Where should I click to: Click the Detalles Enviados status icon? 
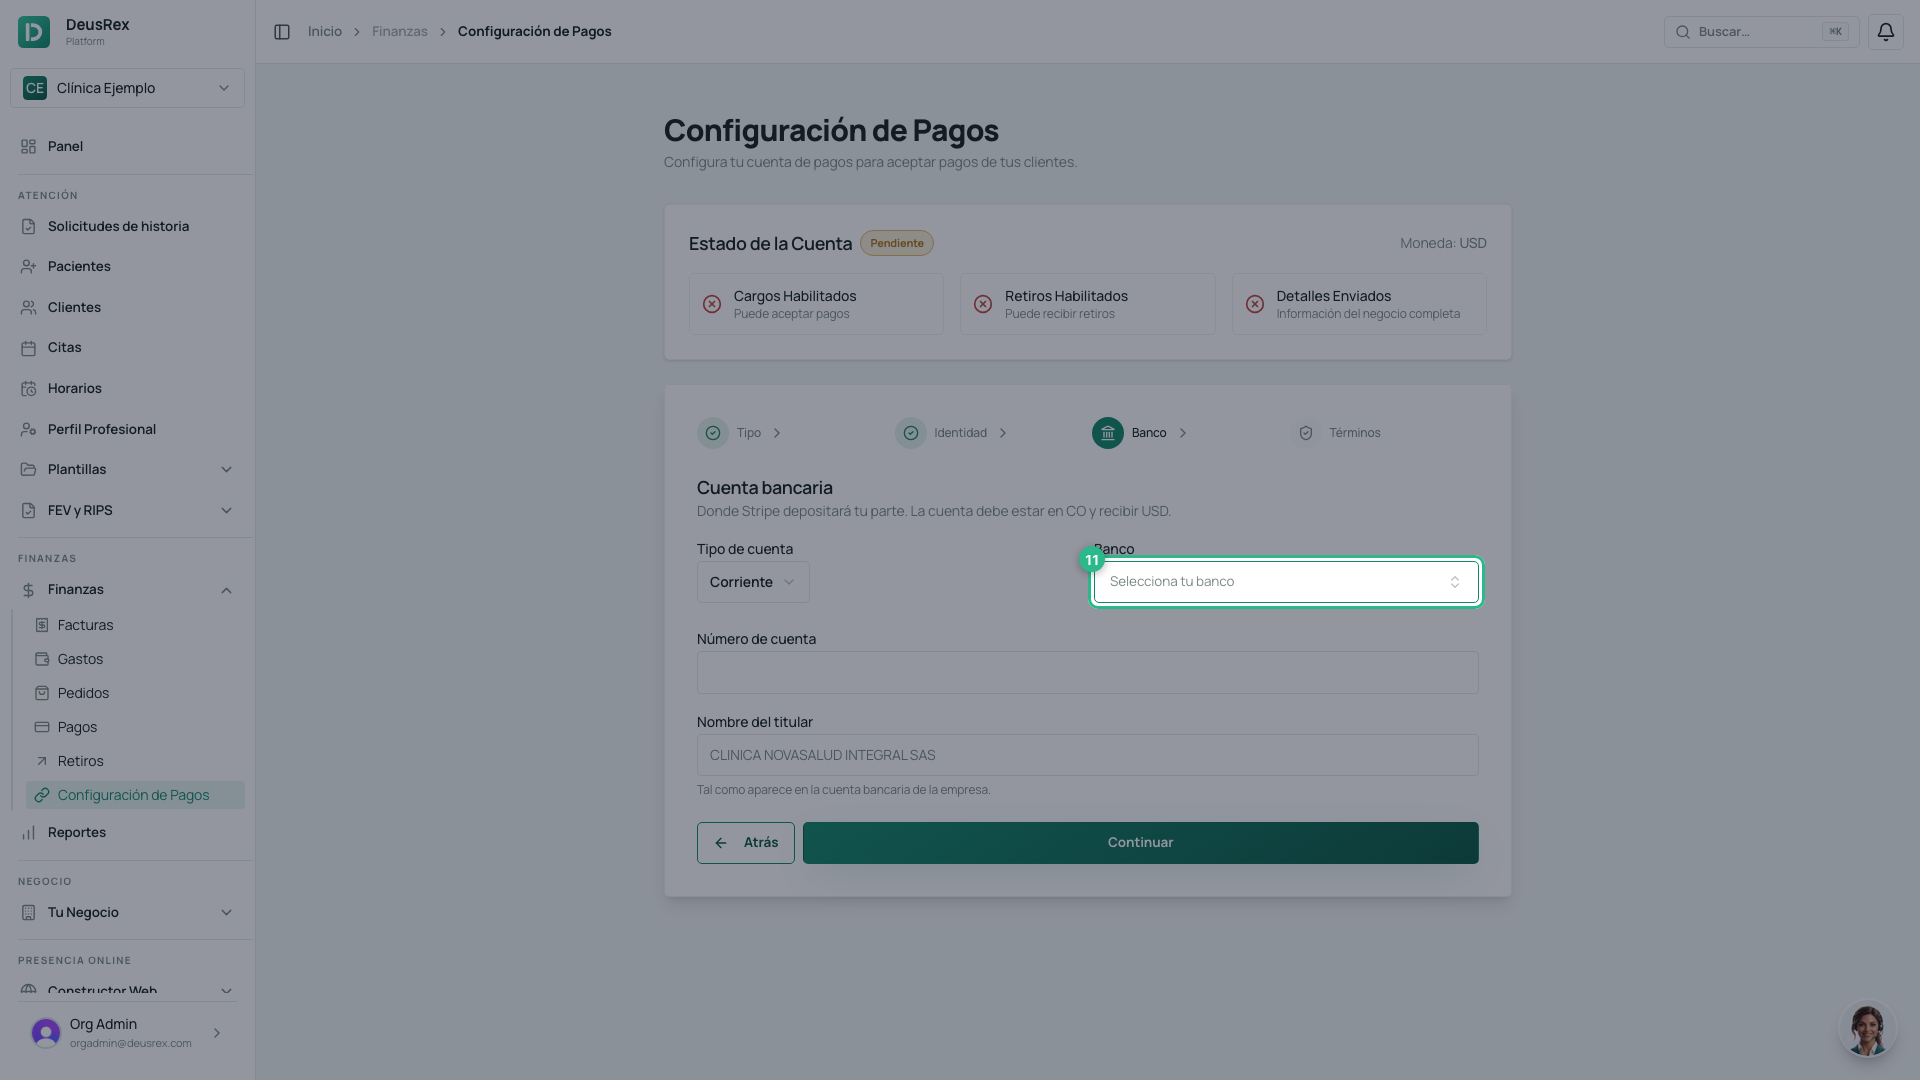click(x=1255, y=304)
